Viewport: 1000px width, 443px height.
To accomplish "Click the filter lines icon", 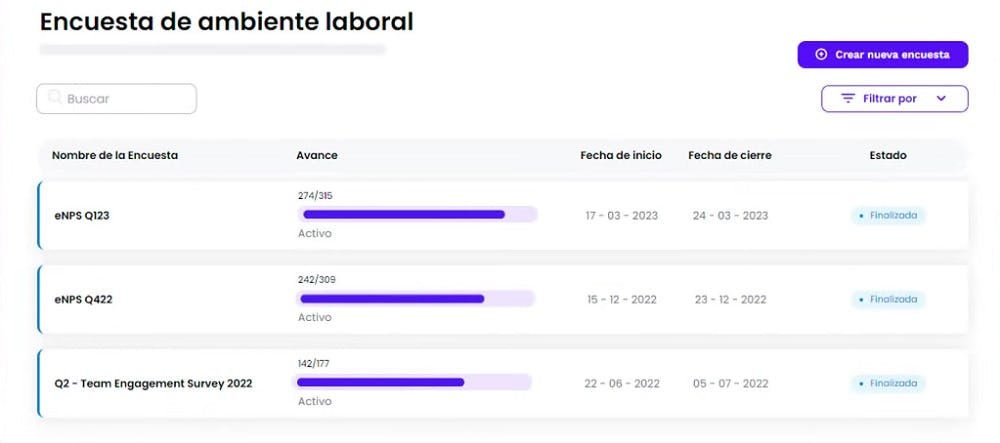I will pos(848,99).
